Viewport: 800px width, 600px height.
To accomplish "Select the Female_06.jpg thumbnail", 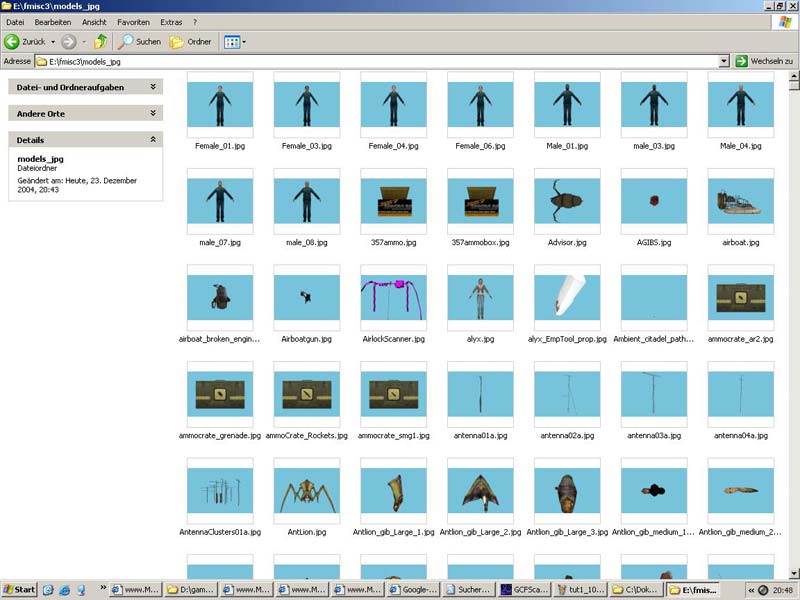I will (x=480, y=105).
